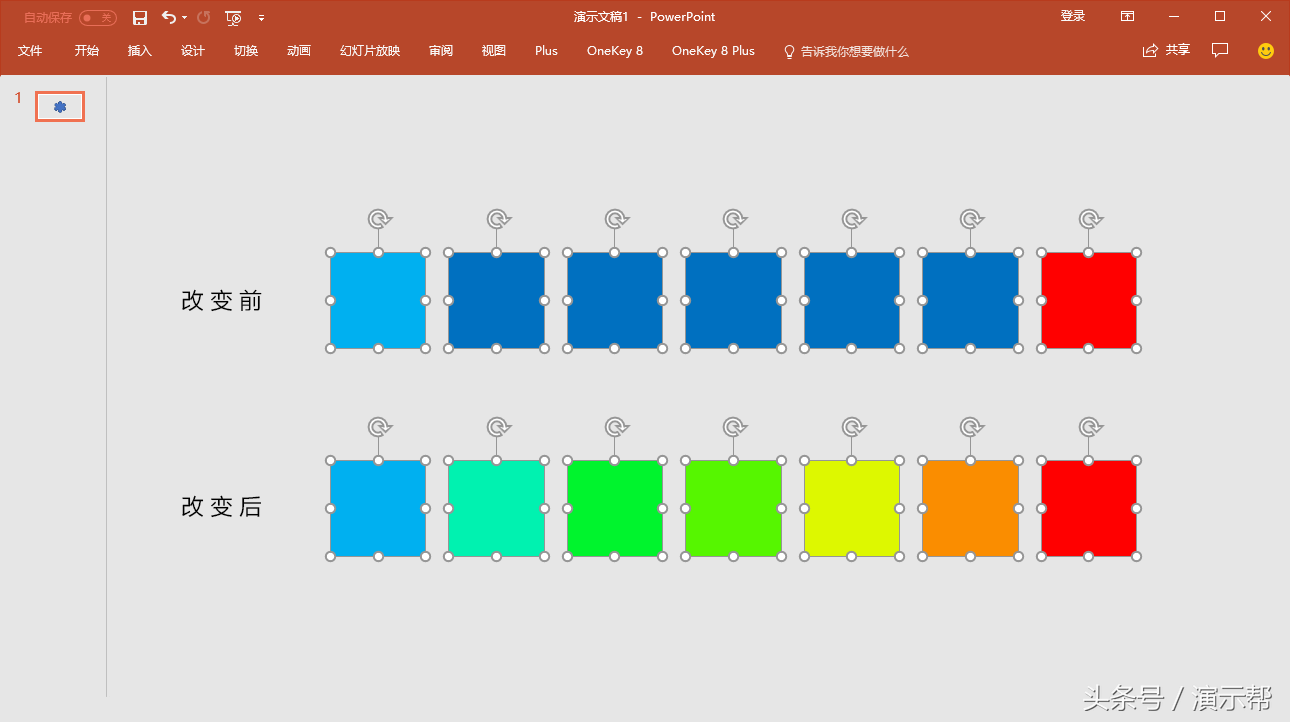The height and width of the screenshot is (722, 1290).
Task: Click the teal square in 改变后 row
Action: pos(497,508)
